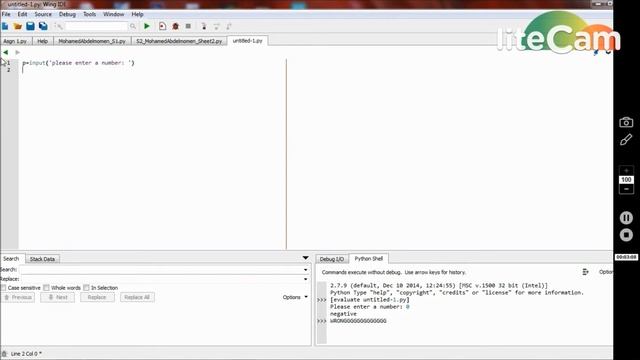Switch to the Asgn 1.py tab

16,41
